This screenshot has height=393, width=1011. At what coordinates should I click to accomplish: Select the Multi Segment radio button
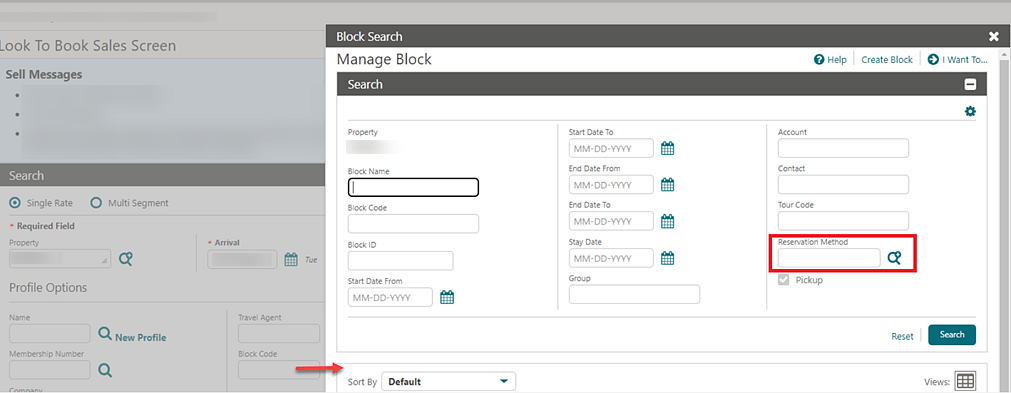click(x=96, y=203)
